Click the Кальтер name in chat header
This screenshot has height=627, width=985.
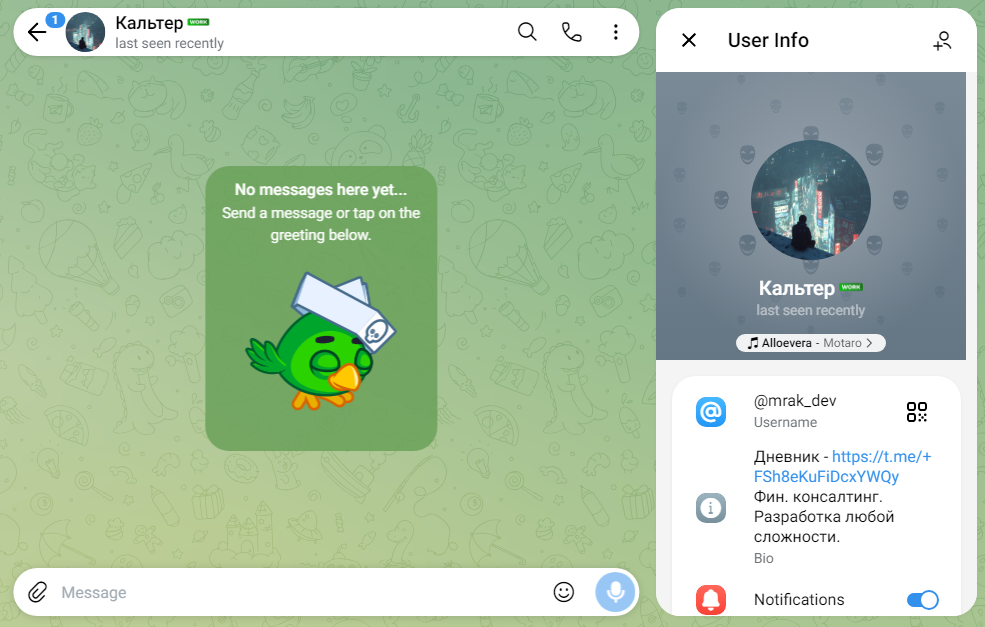150,23
